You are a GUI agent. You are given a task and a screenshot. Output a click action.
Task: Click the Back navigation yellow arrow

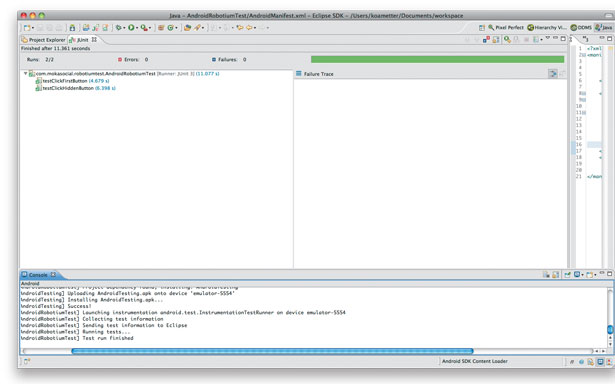[249, 28]
